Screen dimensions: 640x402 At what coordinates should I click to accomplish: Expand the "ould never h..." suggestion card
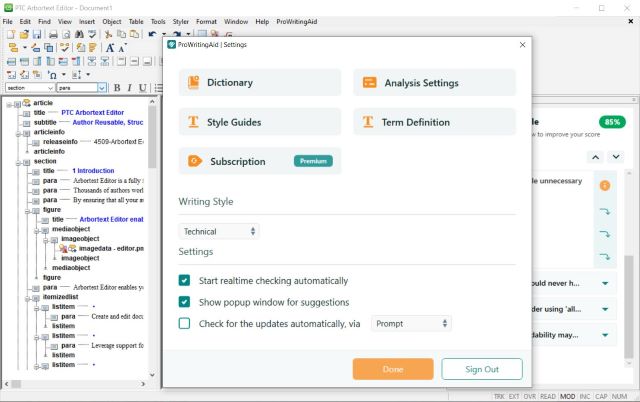click(x=605, y=283)
